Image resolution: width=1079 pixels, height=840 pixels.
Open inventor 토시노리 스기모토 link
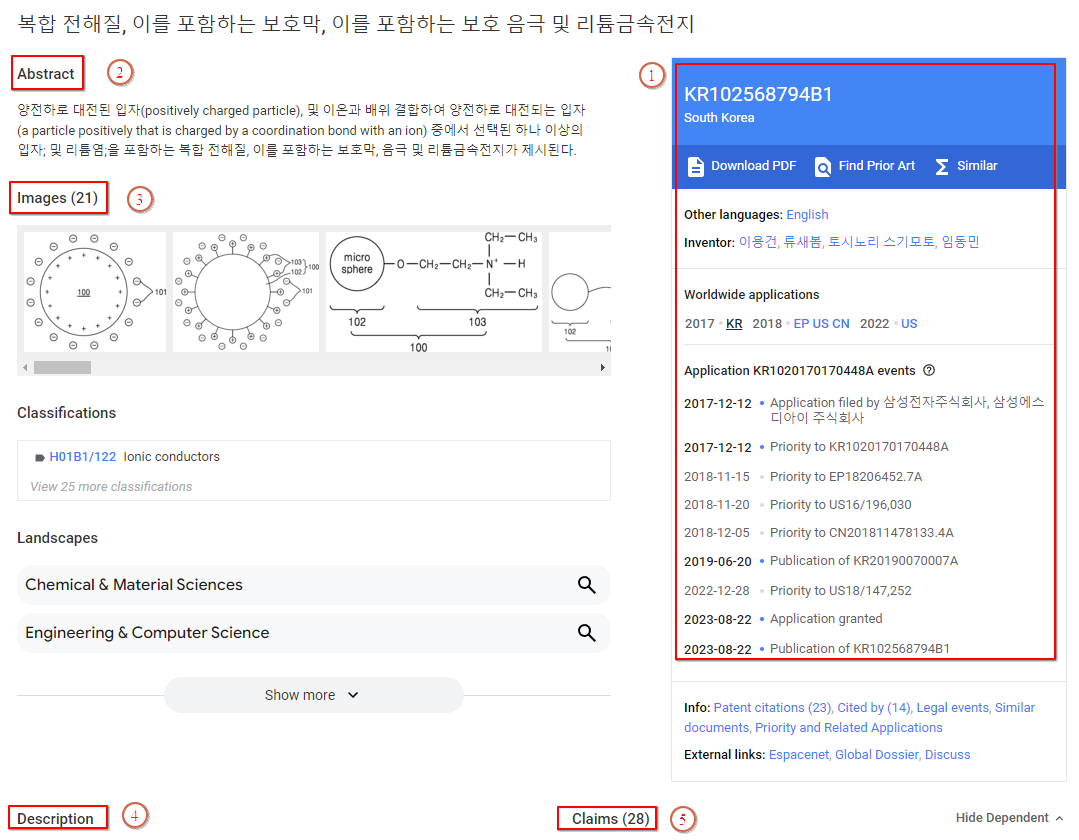(882, 242)
